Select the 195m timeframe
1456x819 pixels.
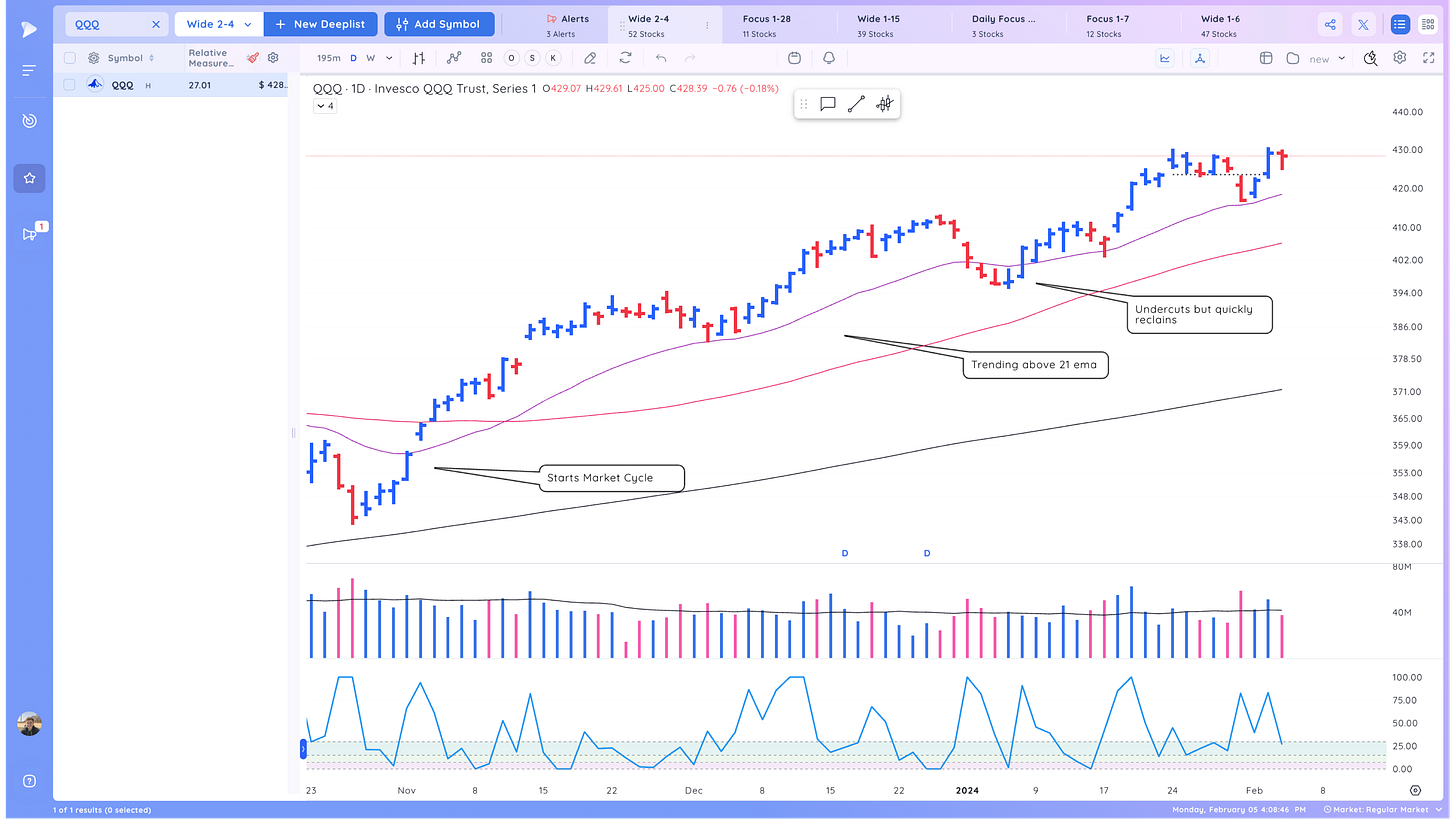click(x=329, y=58)
